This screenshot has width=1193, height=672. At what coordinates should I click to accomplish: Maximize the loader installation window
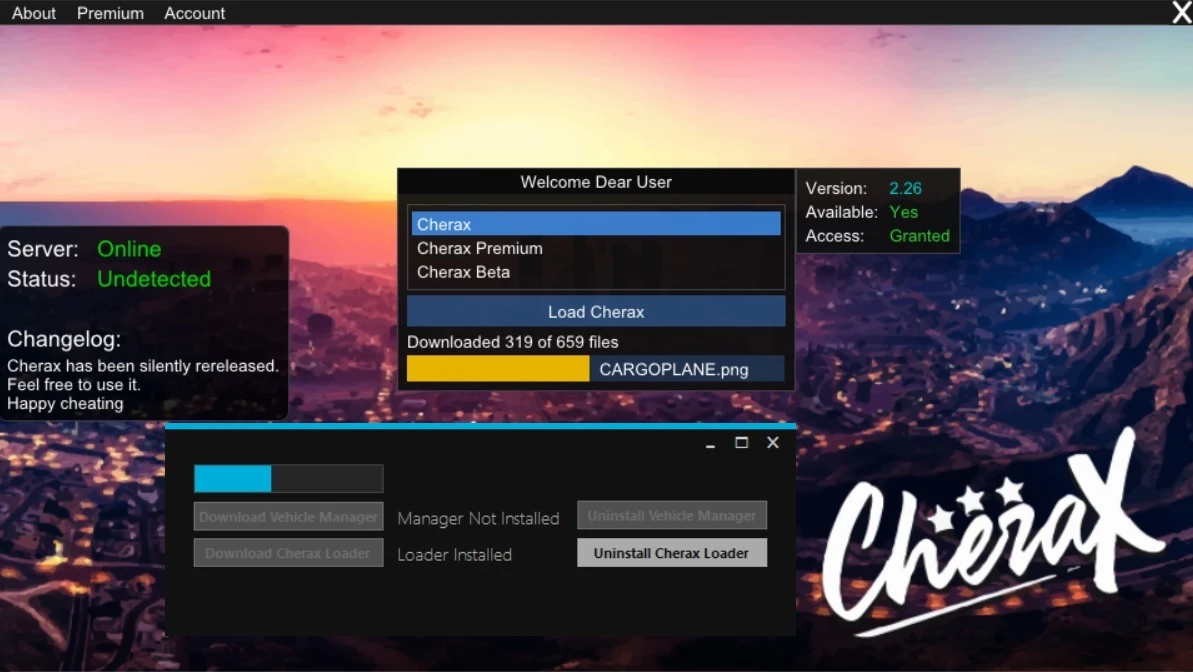(741, 442)
